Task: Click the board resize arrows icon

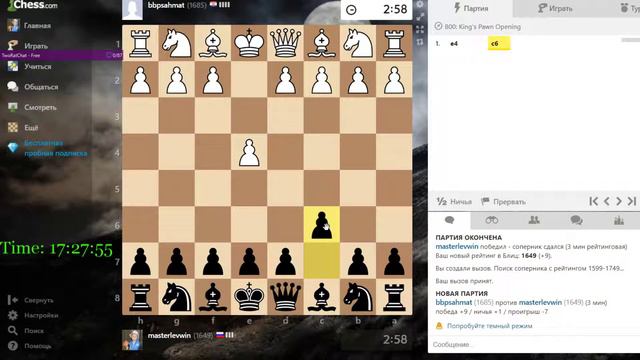Action: (420, 17)
